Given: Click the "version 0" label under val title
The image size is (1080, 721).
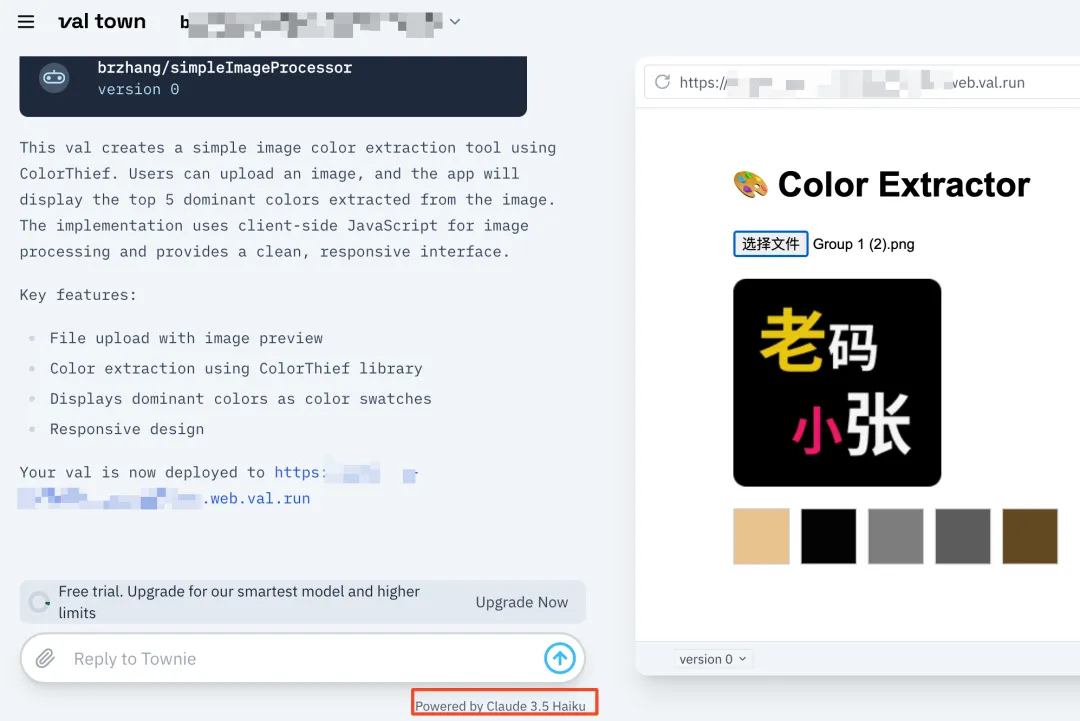Looking at the screenshot, I should [x=138, y=90].
